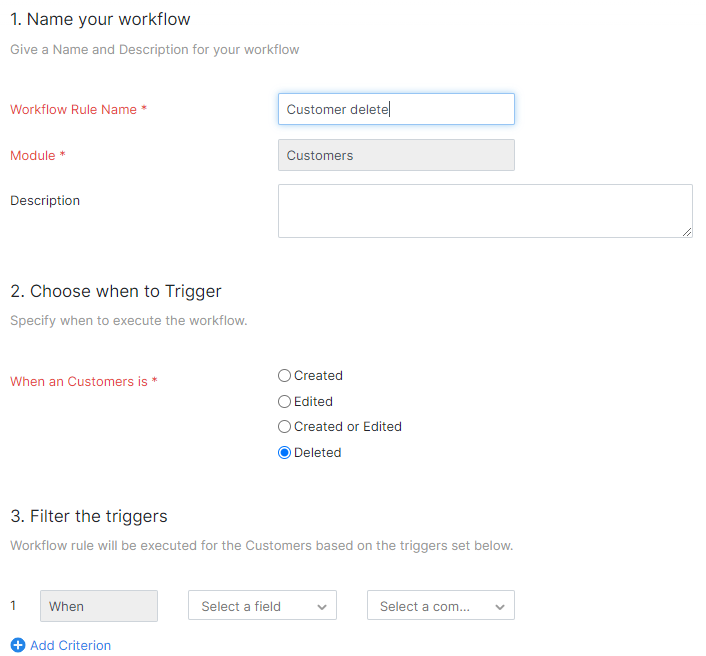The height and width of the screenshot is (656, 706).
Task: Click the blue plus icon beside Add Criterion
Action: (17, 645)
